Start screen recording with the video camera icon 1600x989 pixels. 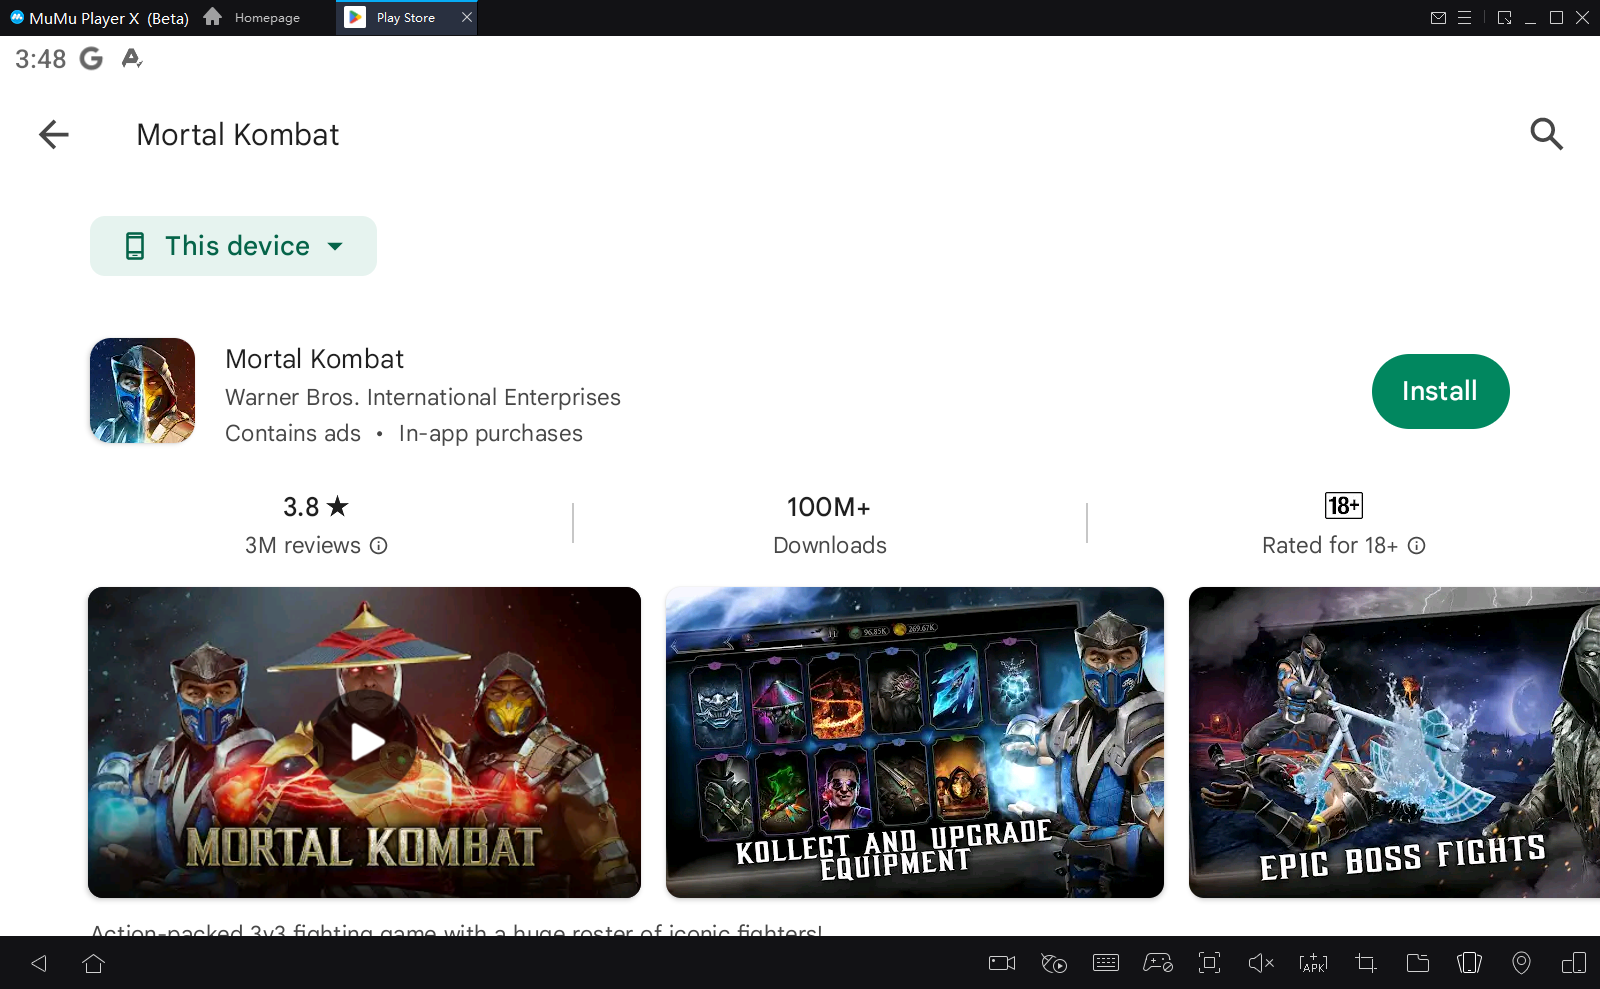(x=1001, y=963)
